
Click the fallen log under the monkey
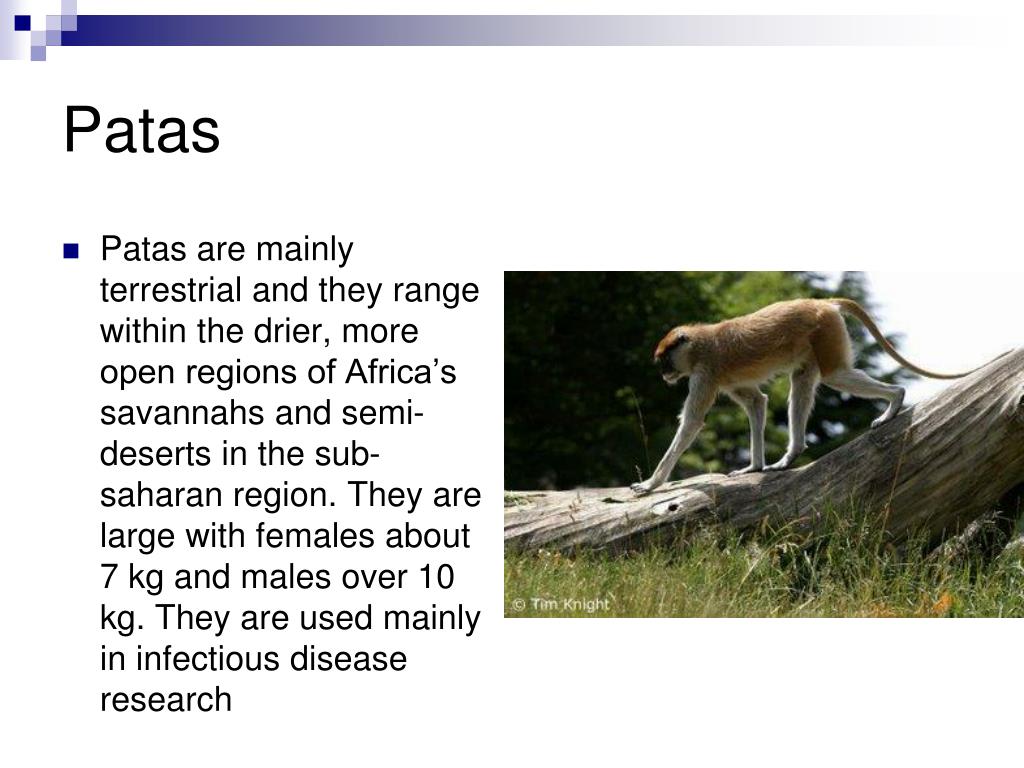(x=784, y=483)
